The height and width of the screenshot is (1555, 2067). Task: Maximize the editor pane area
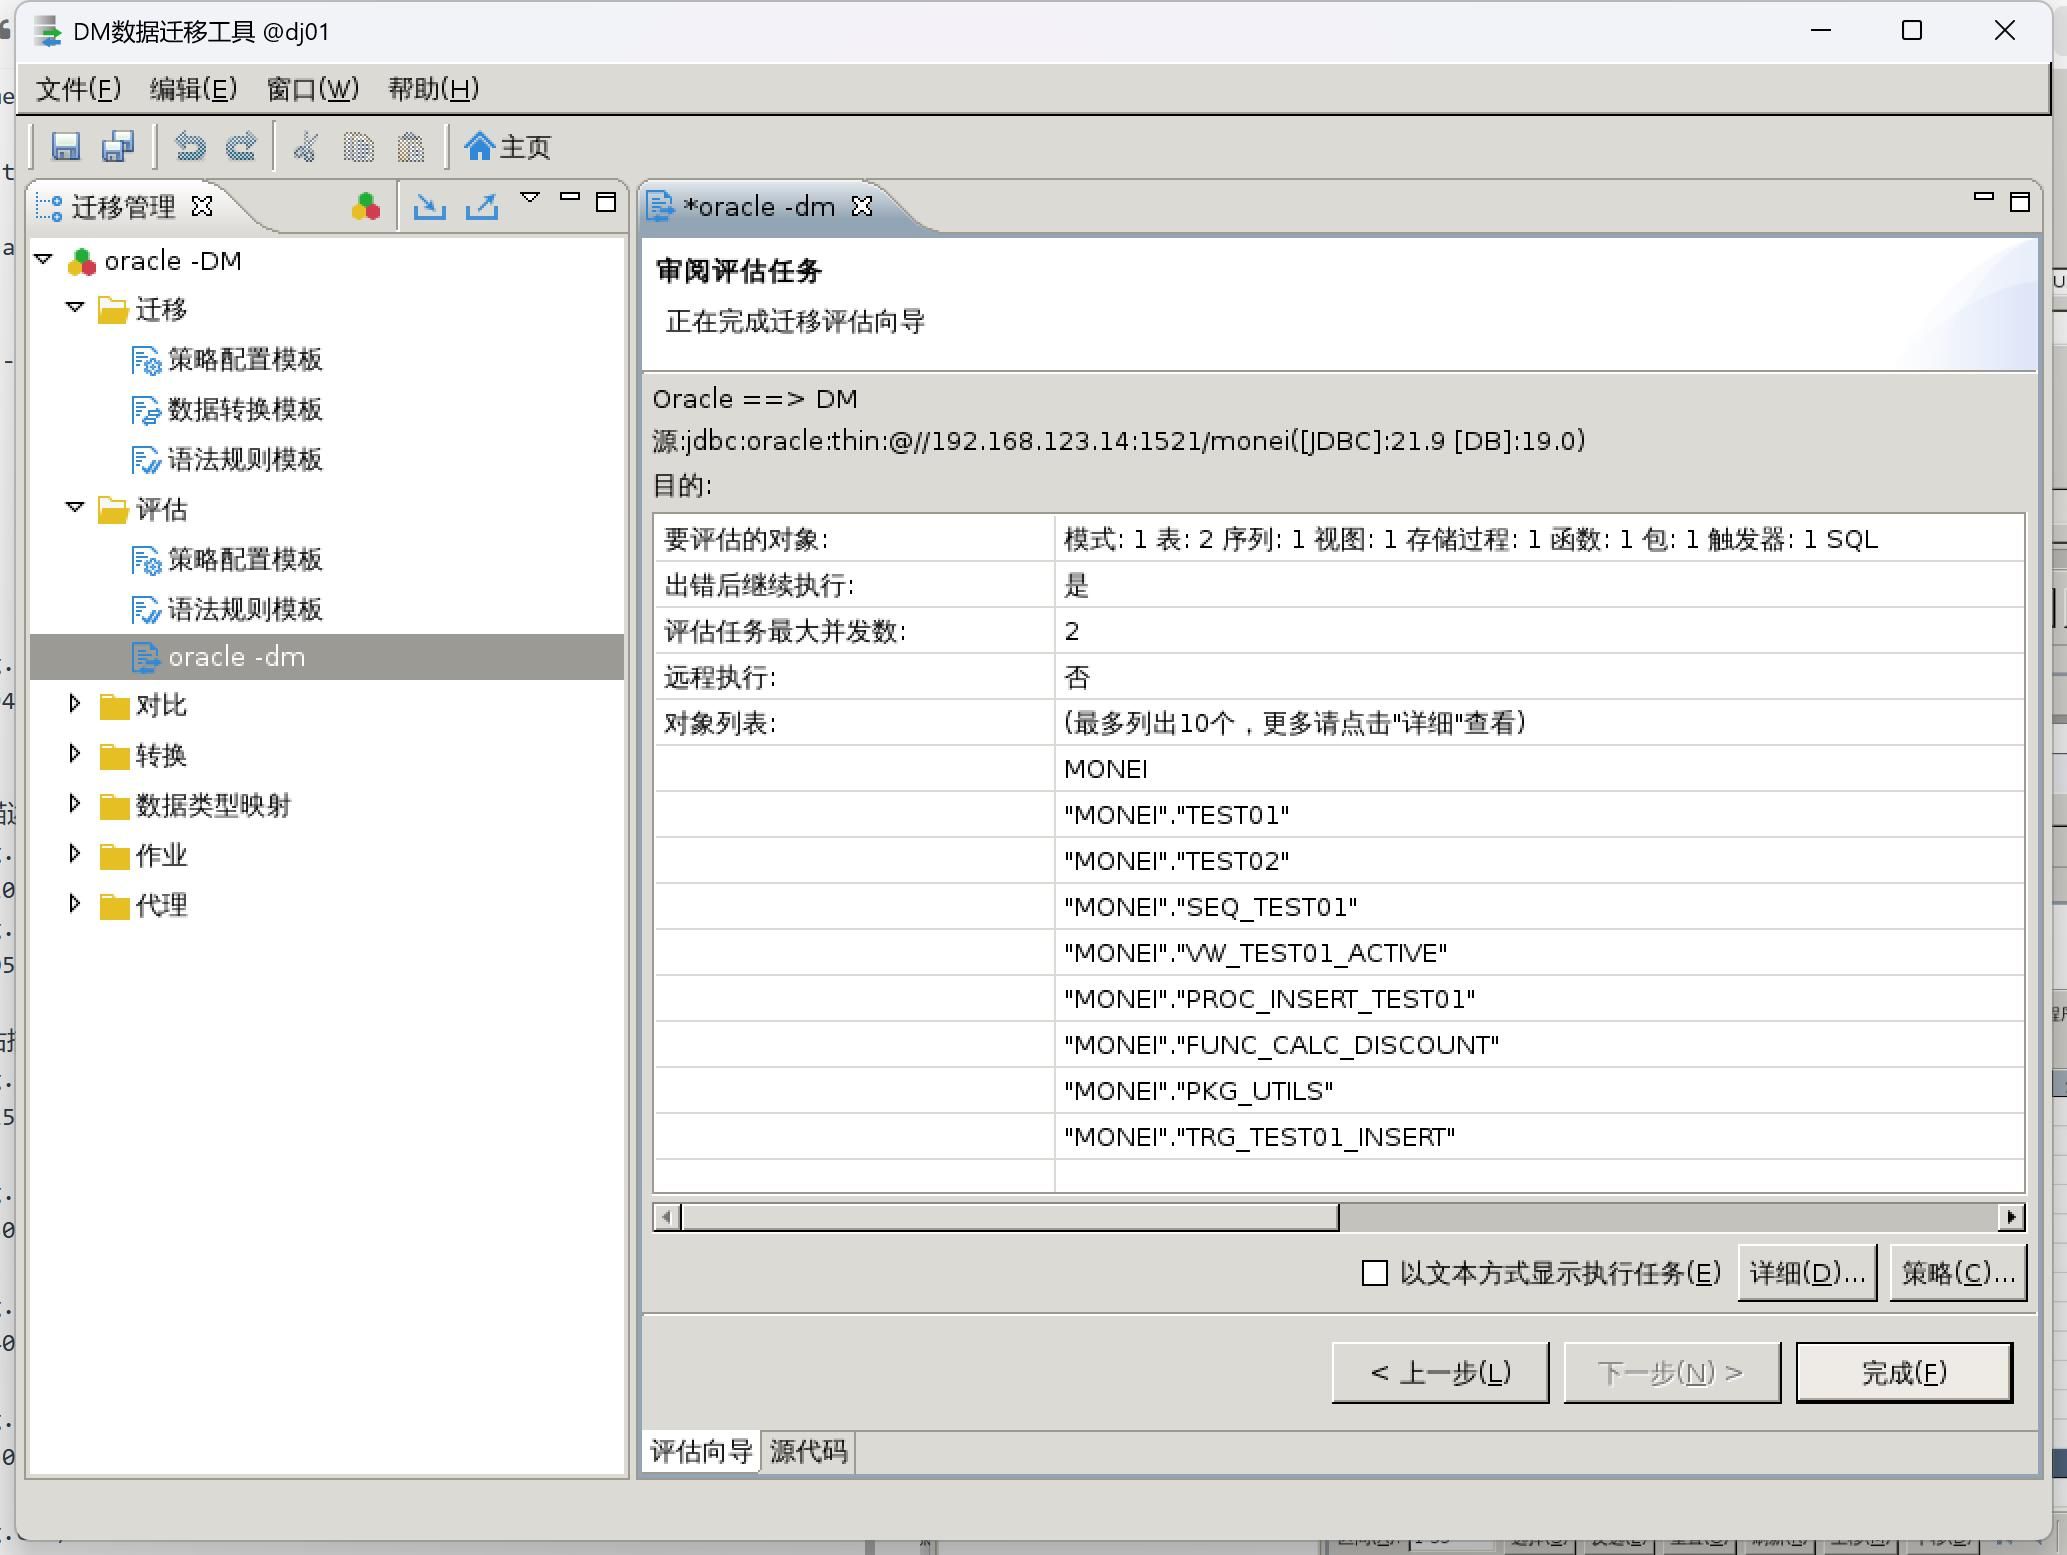click(x=2019, y=203)
